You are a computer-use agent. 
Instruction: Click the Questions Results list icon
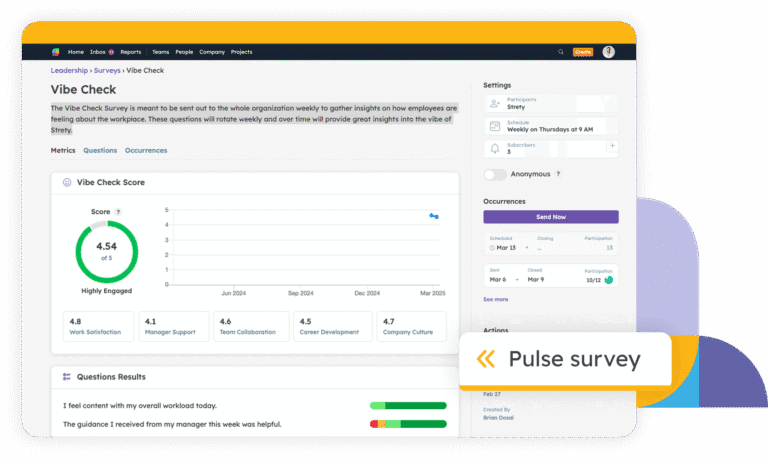click(67, 377)
